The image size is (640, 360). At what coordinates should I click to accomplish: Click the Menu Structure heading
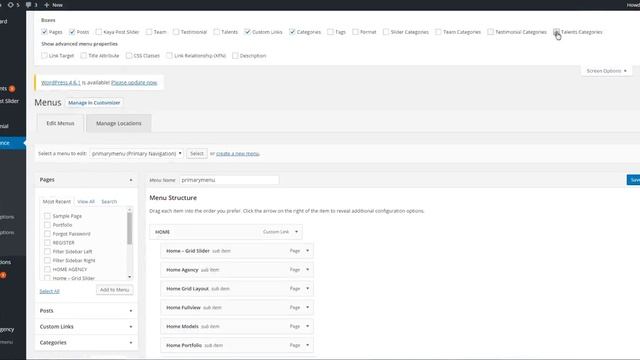coord(173,198)
